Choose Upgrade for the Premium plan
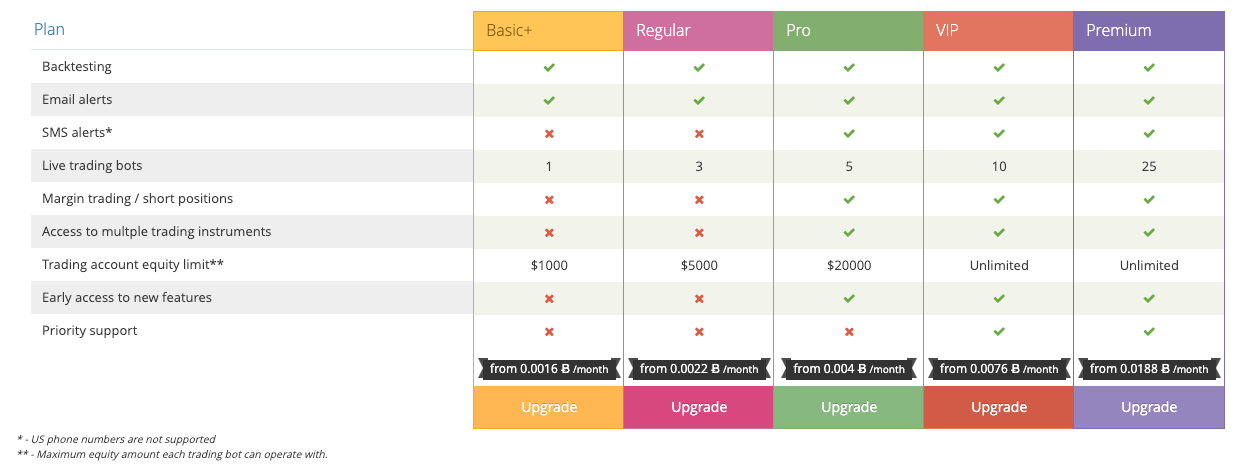1244x466 pixels. pyautogui.click(x=1148, y=407)
